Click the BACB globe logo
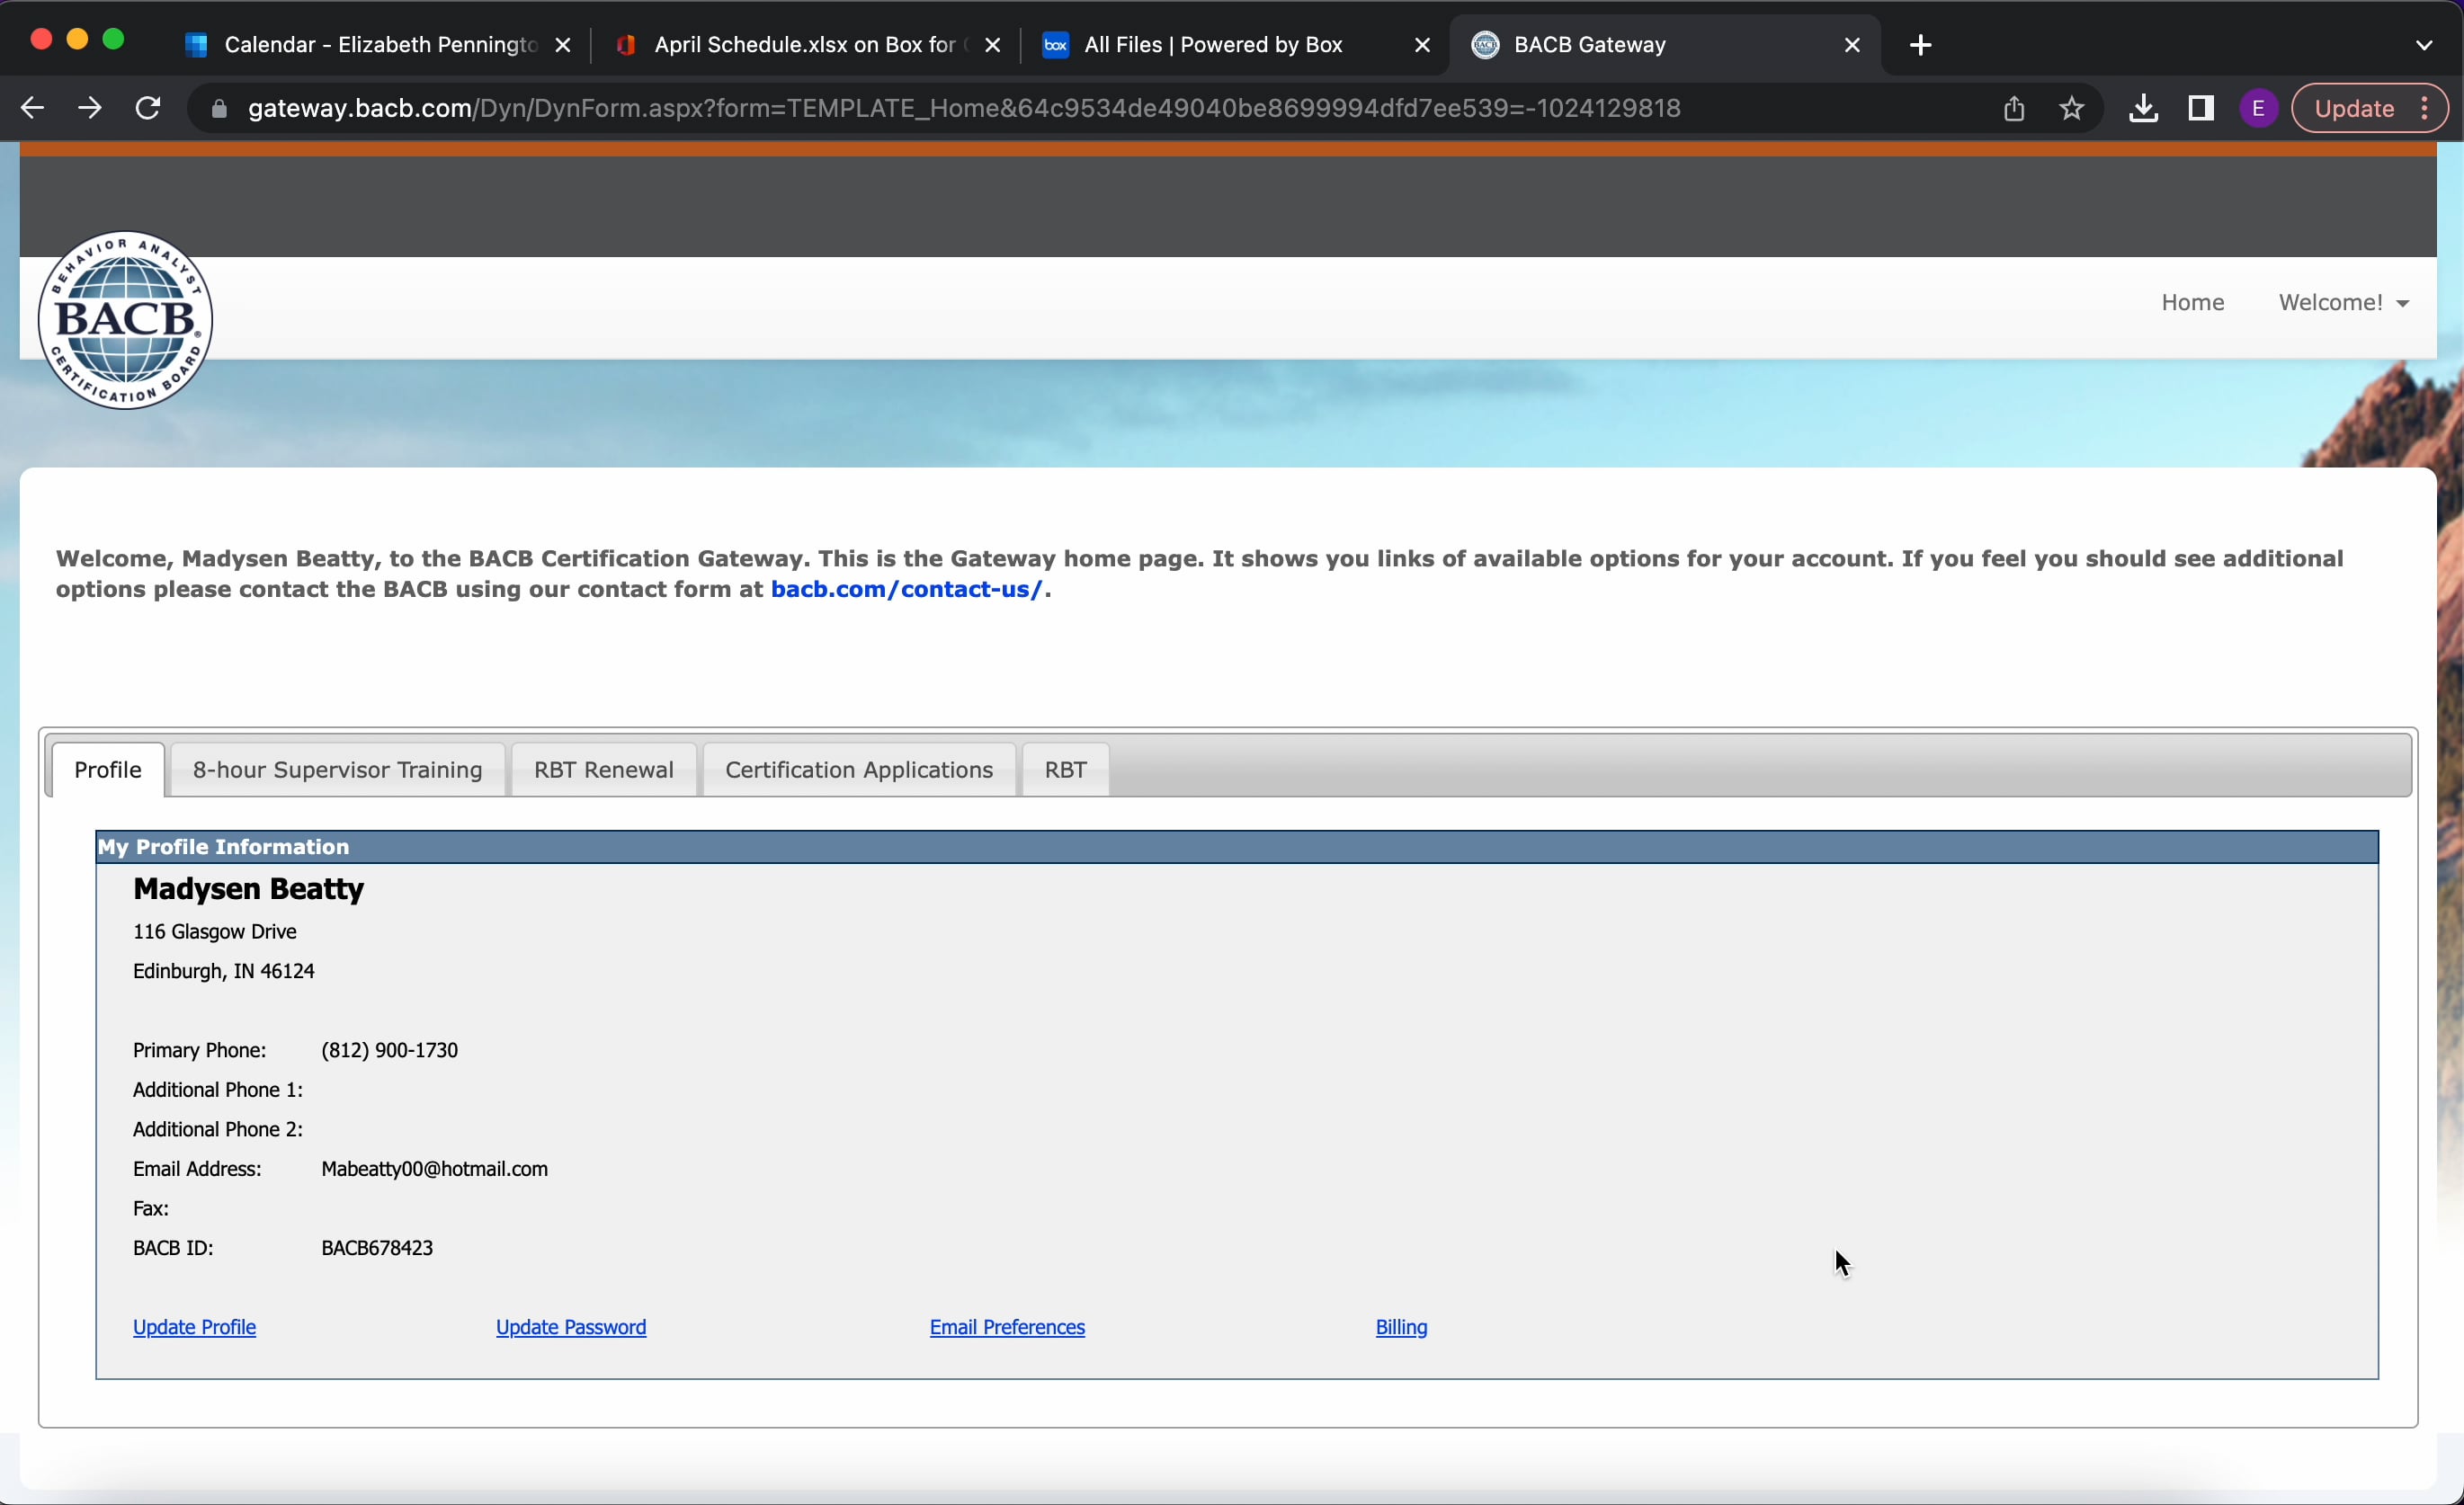The image size is (2464, 1505). 125,320
